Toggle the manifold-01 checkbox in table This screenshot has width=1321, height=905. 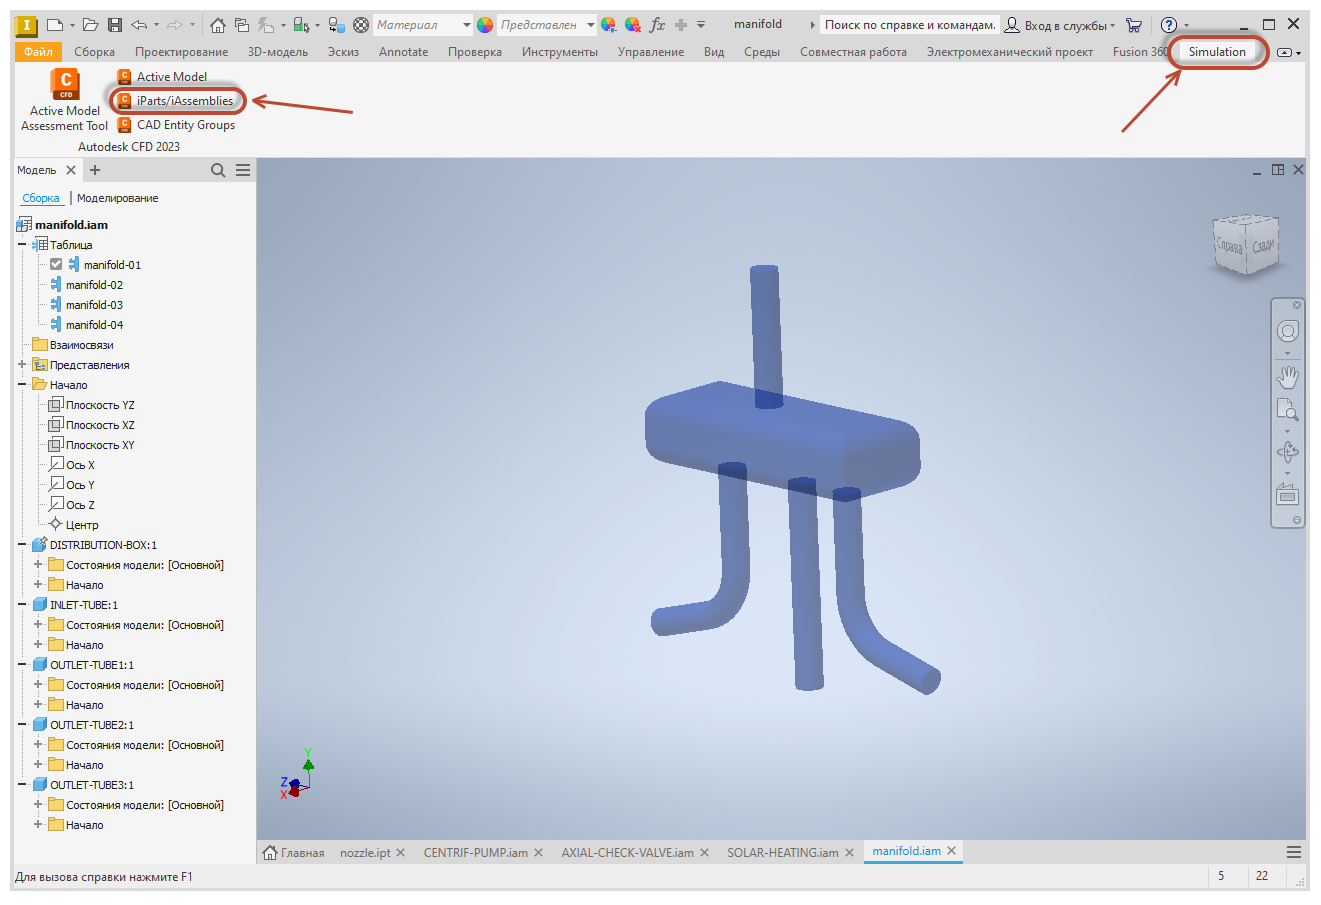[56, 265]
